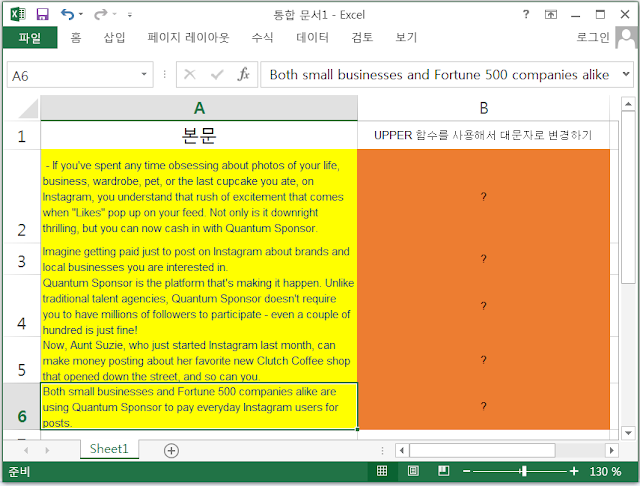The image size is (640, 486).
Task: Open the 보기 ribbon tab
Action: pos(406,38)
